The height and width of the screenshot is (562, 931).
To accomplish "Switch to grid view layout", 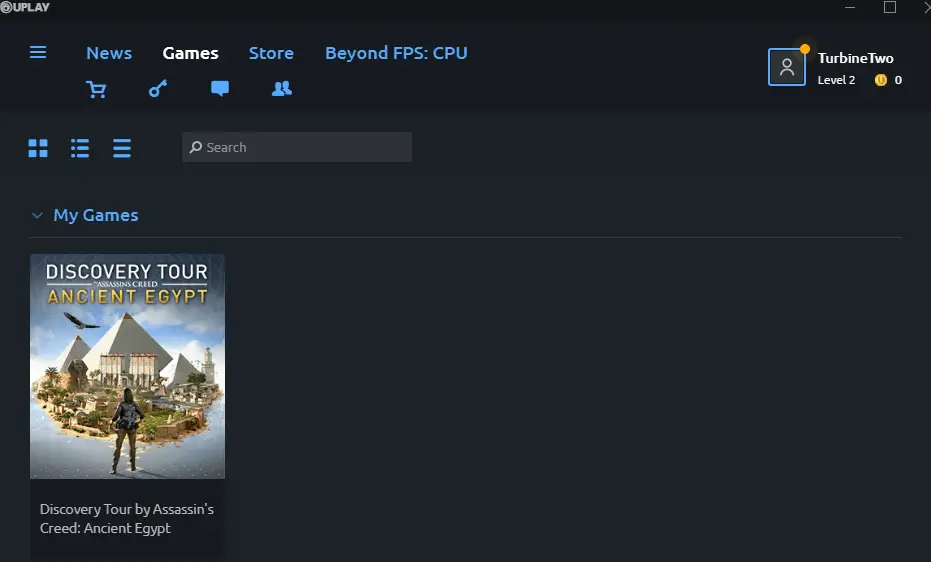I will pos(38,148).
